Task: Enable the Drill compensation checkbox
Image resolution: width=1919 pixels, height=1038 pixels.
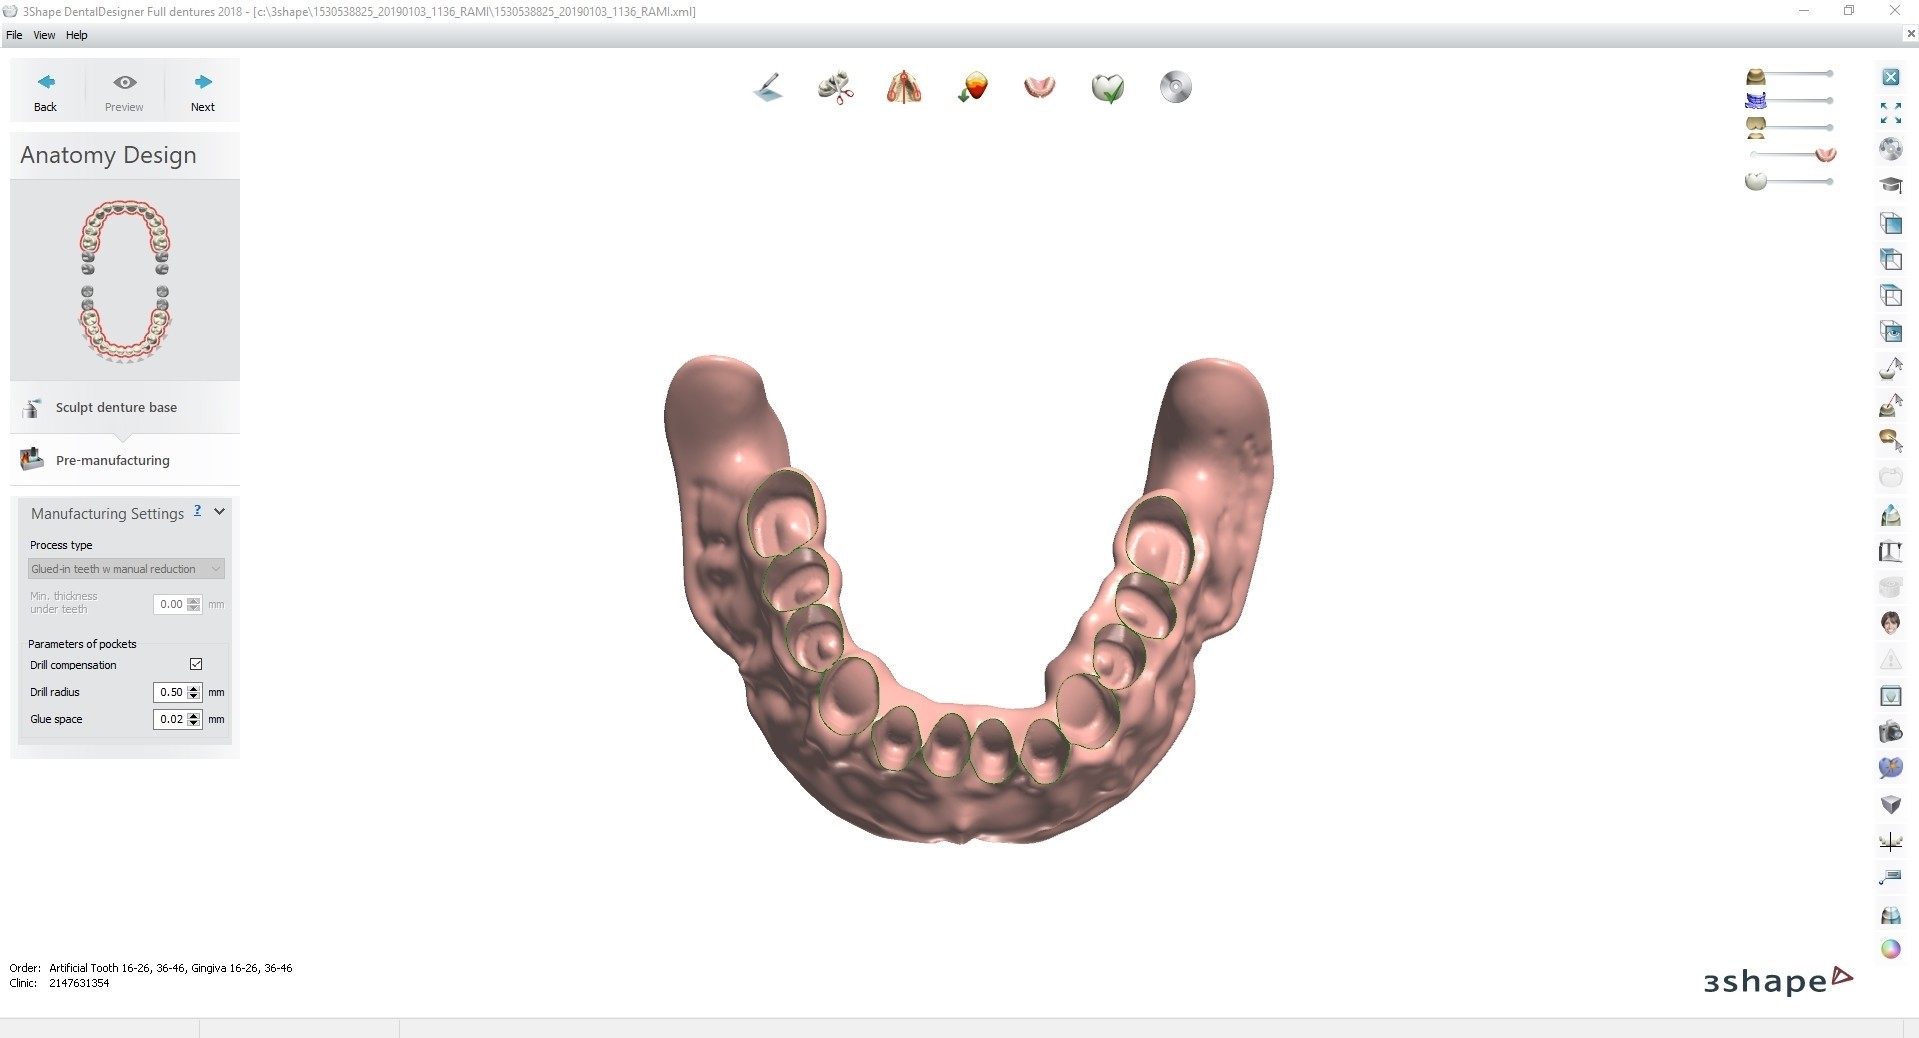Action: click(x=196, y=664)
